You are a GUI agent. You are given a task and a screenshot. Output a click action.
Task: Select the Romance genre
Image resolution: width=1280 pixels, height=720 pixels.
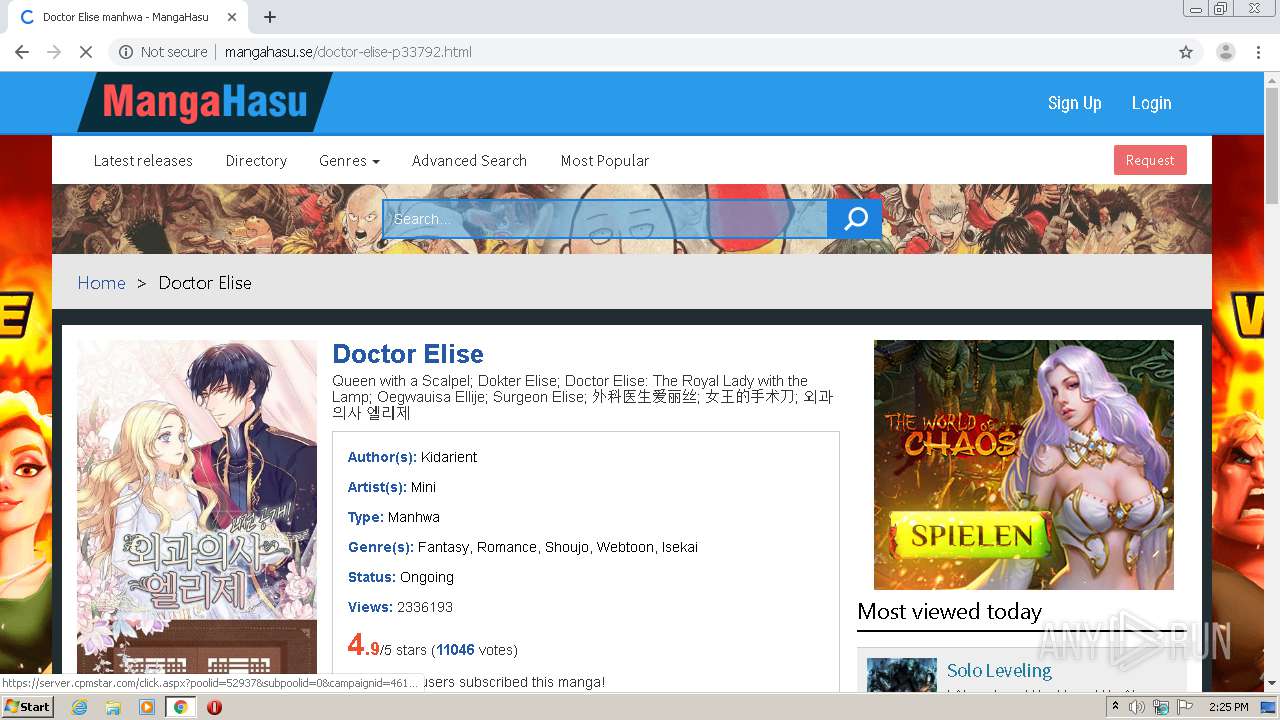coord(507,547)
